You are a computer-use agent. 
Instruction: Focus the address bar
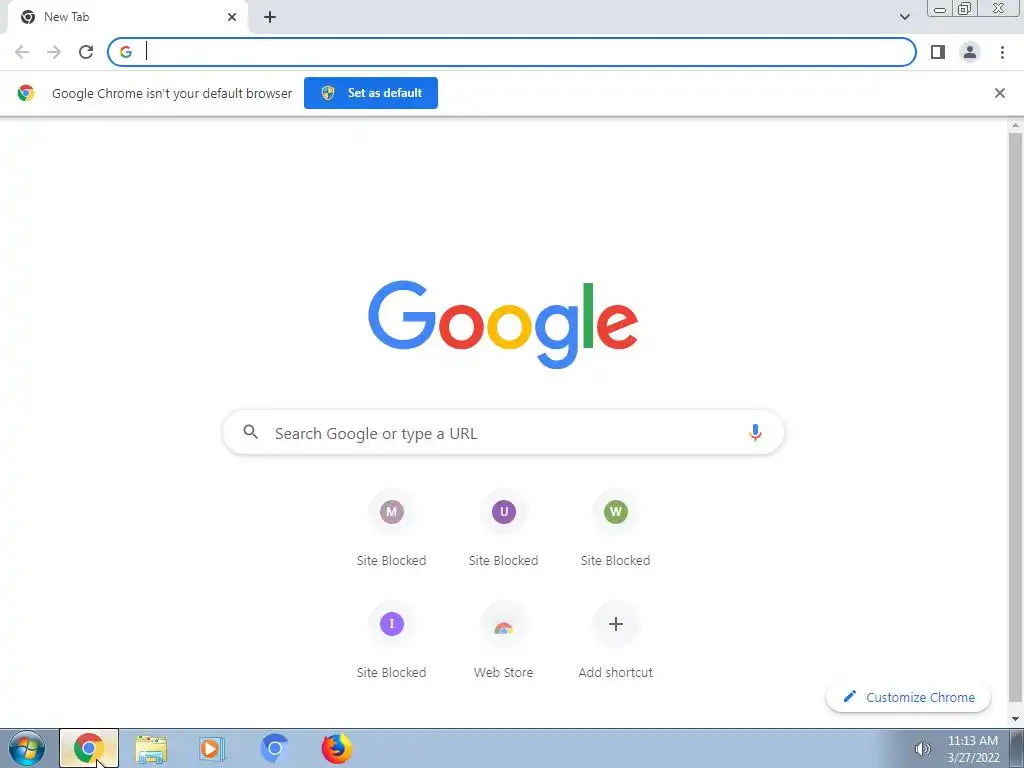(x=512, y=52)
